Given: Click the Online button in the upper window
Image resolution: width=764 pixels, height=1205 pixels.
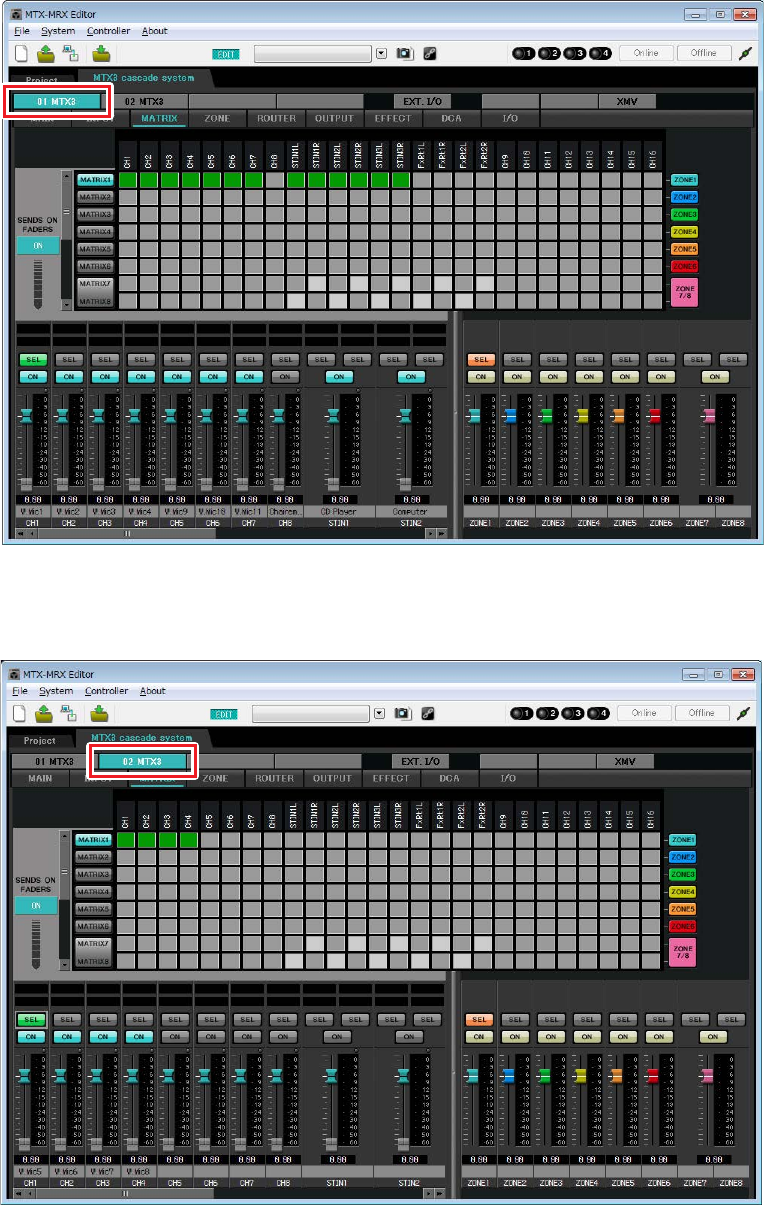Looking at the screenshot, I should coord(646,53).
